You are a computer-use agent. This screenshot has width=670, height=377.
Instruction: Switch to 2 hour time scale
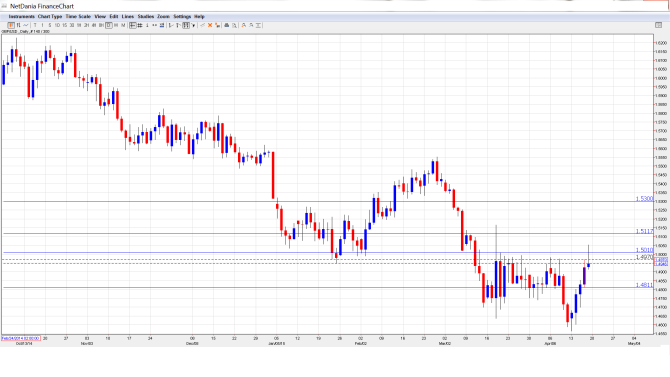point(86,26)
